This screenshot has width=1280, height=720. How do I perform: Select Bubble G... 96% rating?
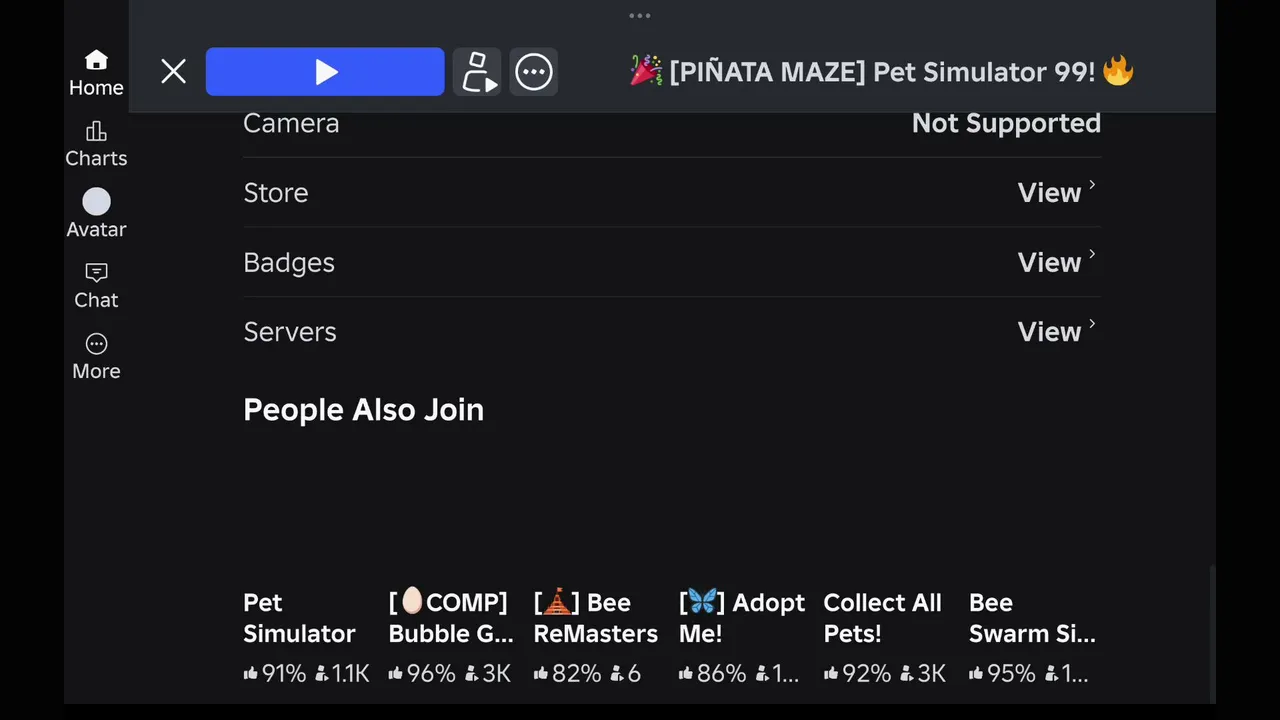(422, 674)
